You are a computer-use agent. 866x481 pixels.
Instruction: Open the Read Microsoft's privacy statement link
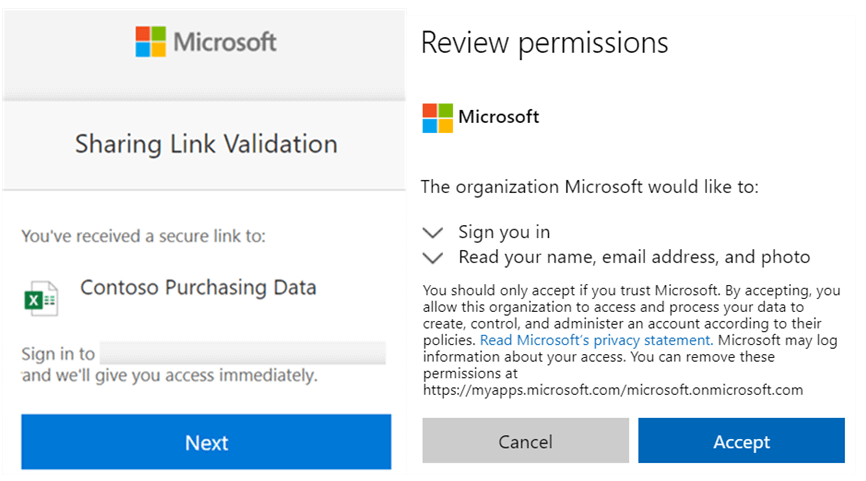(596, 340)
